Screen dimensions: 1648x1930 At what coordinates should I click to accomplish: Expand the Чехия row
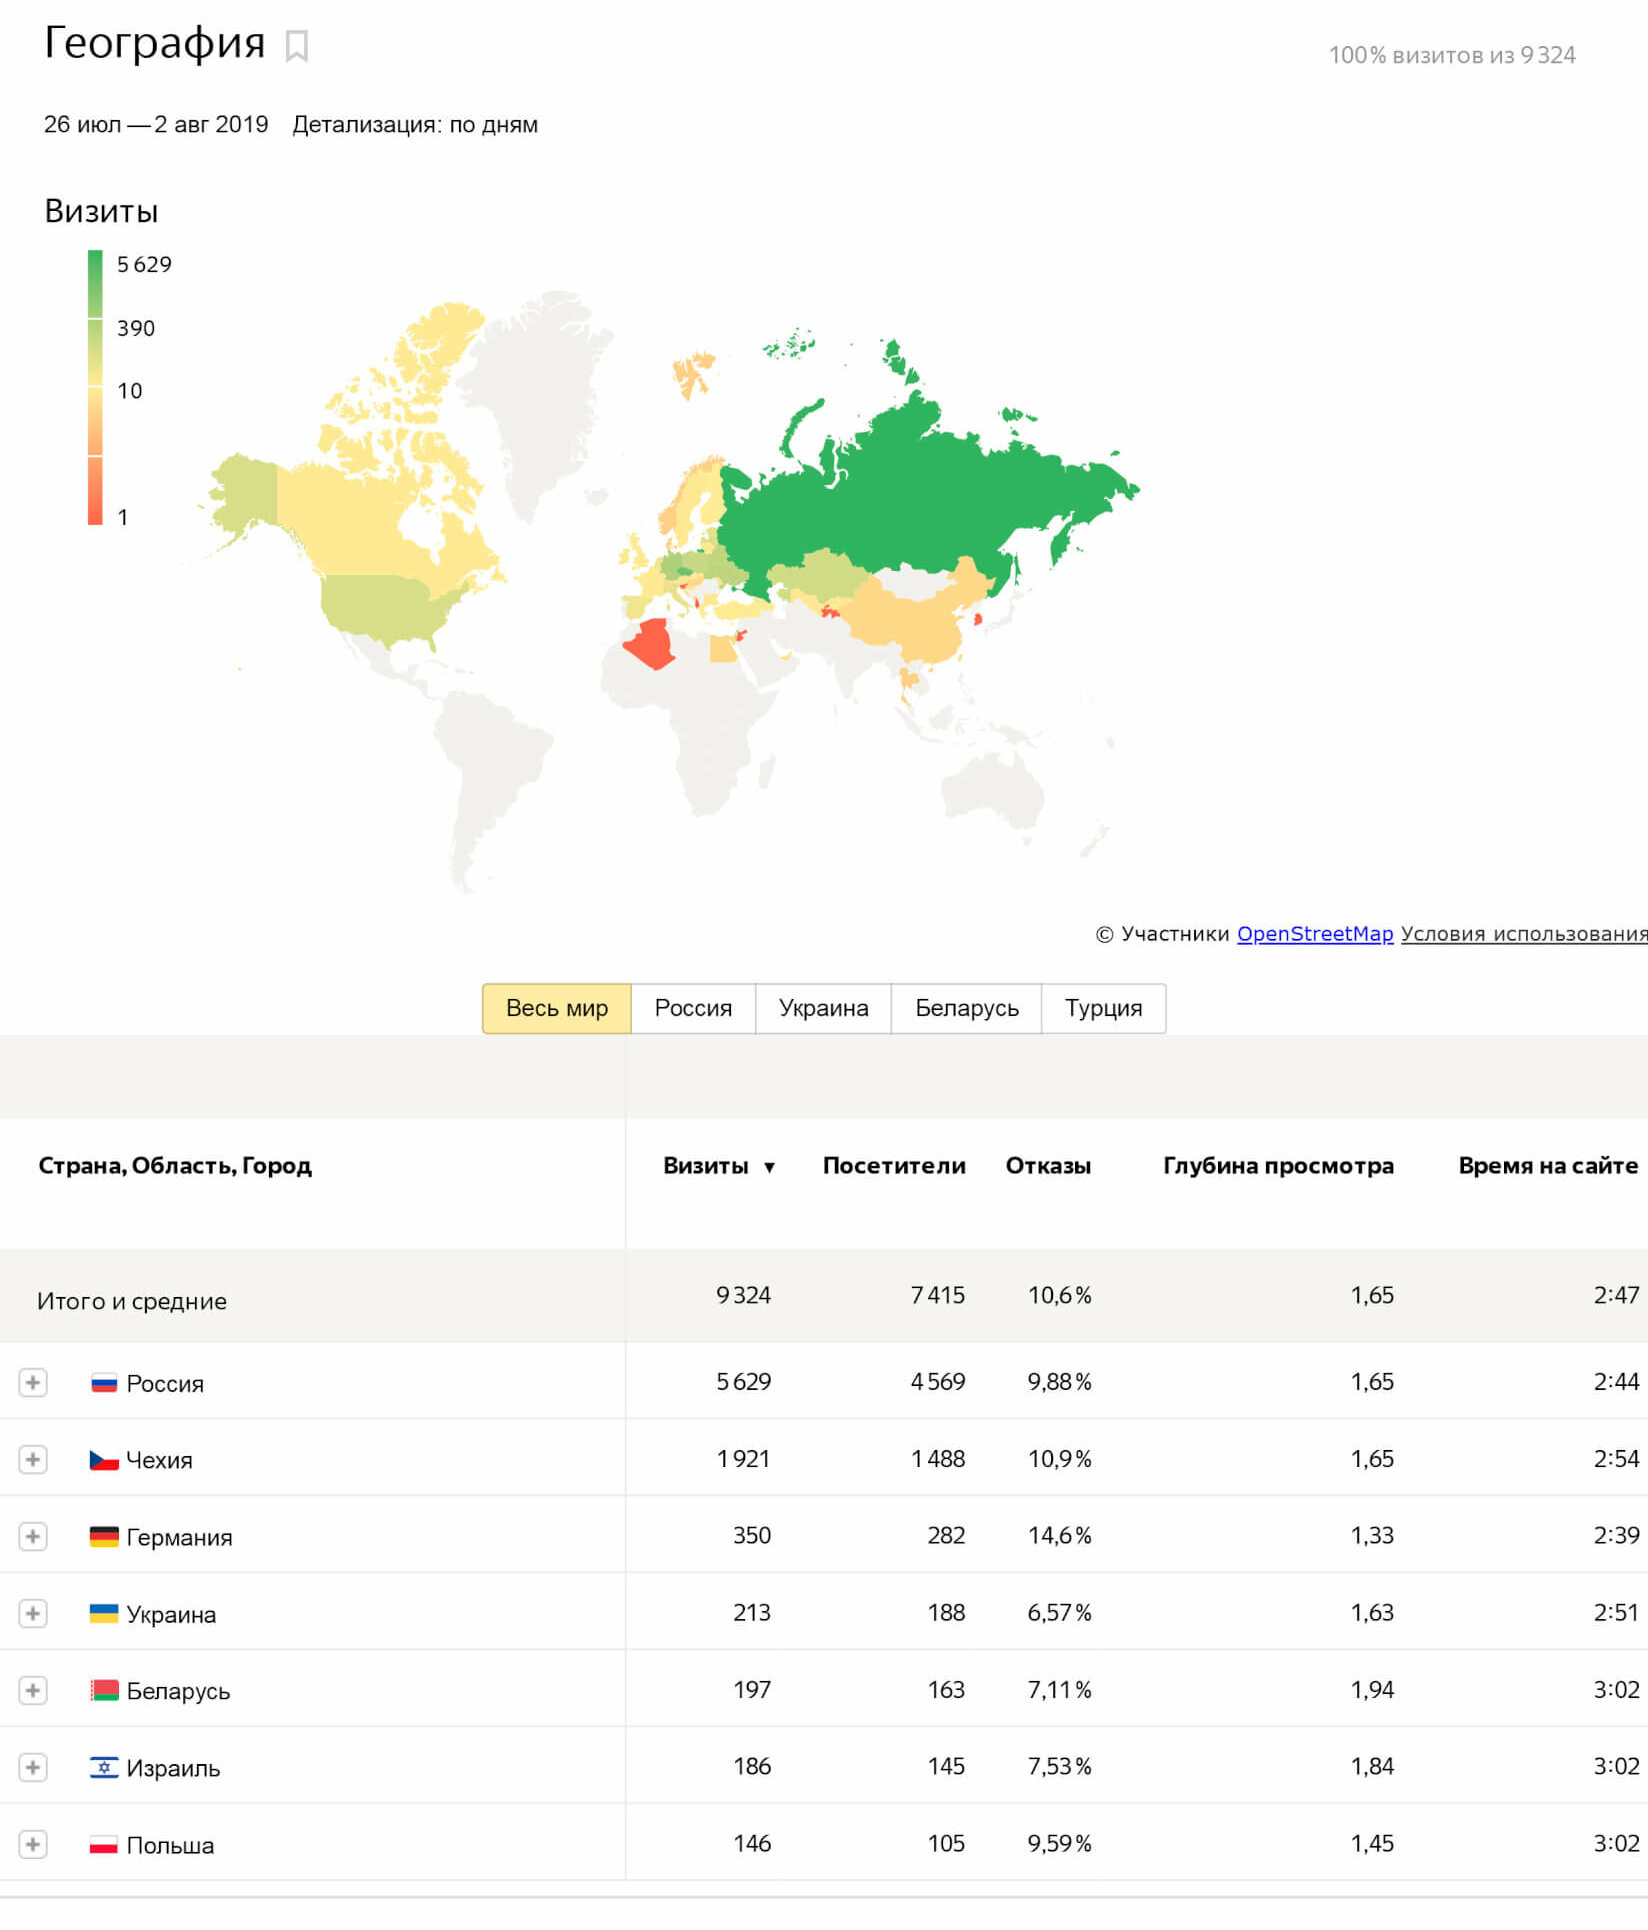(33, 1459)
